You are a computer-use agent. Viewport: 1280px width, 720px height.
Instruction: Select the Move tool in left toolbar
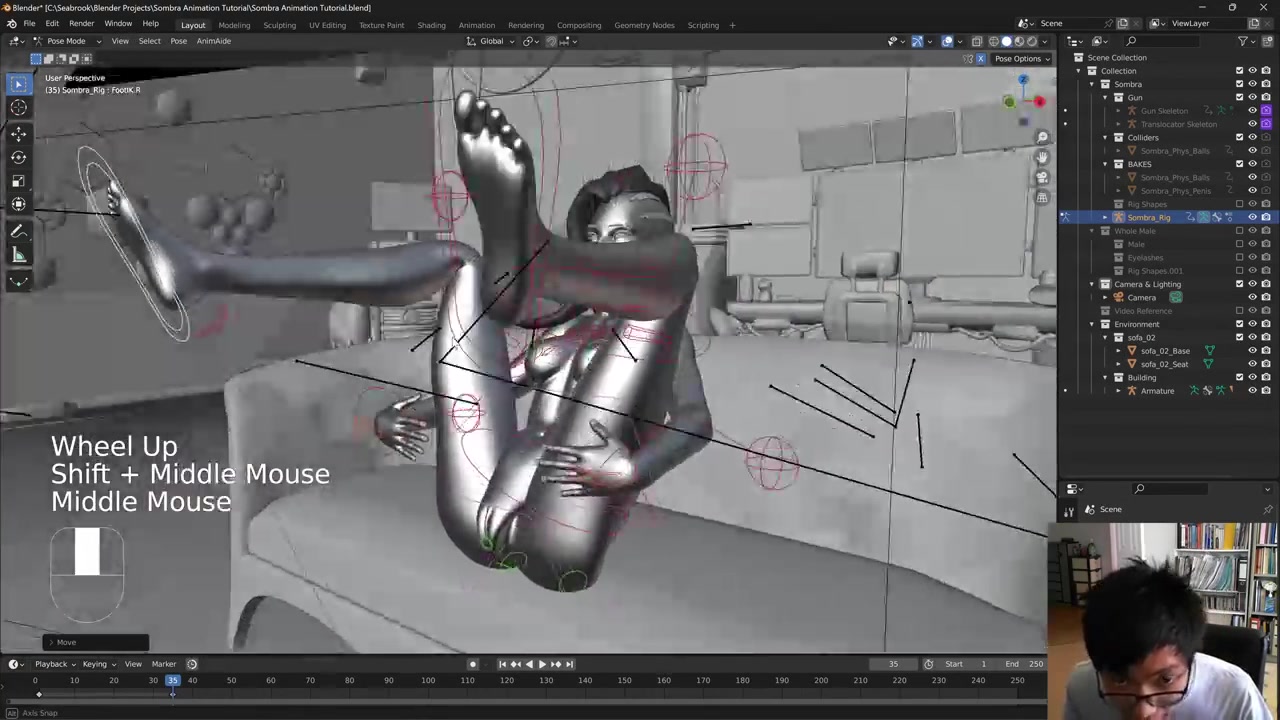click(18, 132)
